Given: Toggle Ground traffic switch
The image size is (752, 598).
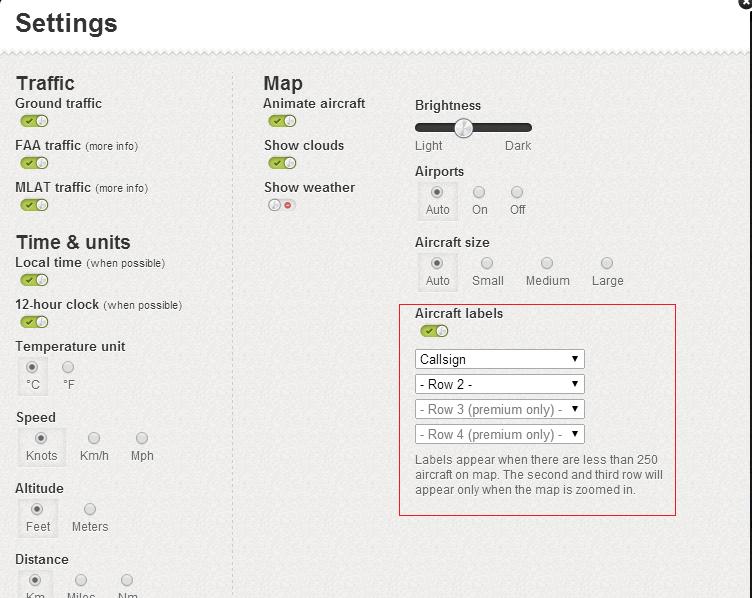Looking at the screenshot, I should pos(34,121).
